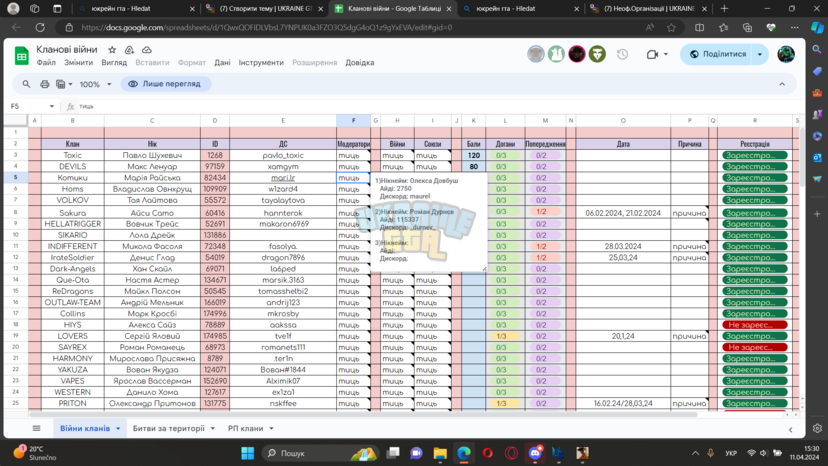Open the filter views dropdown
The image size is (828, 466).
coord(64,84)
